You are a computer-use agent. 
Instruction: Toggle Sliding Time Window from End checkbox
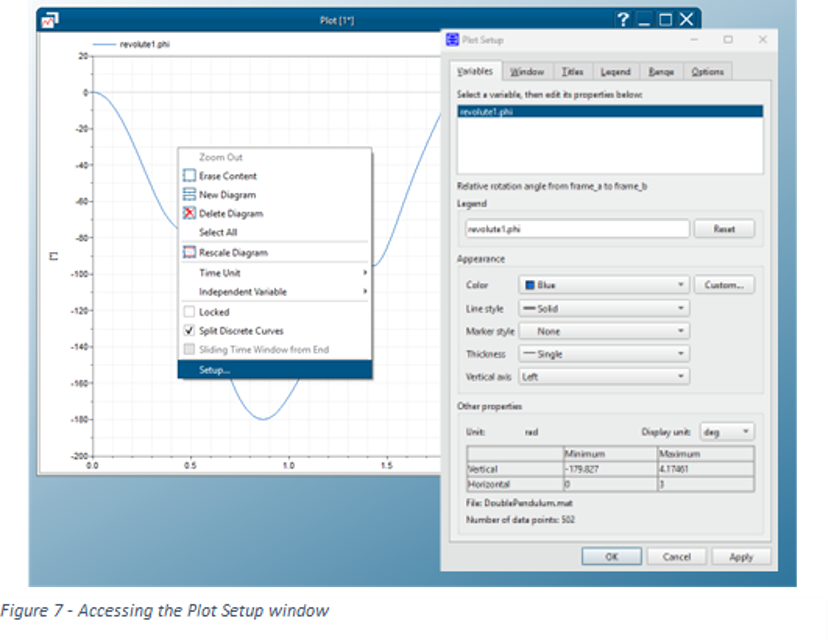point(189,349)
